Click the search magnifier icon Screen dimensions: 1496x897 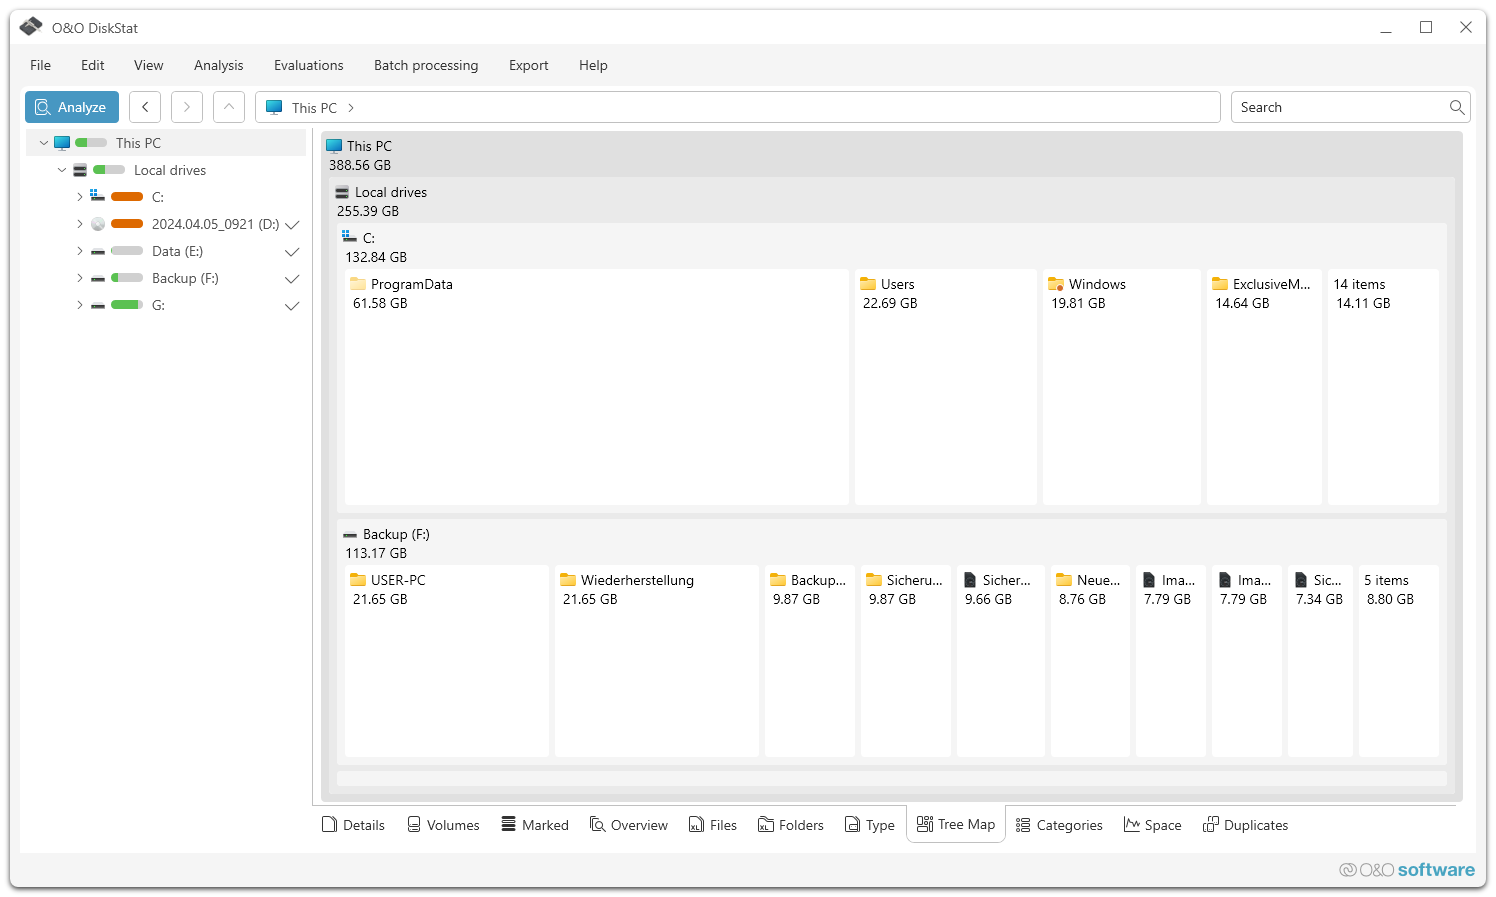1457,107
